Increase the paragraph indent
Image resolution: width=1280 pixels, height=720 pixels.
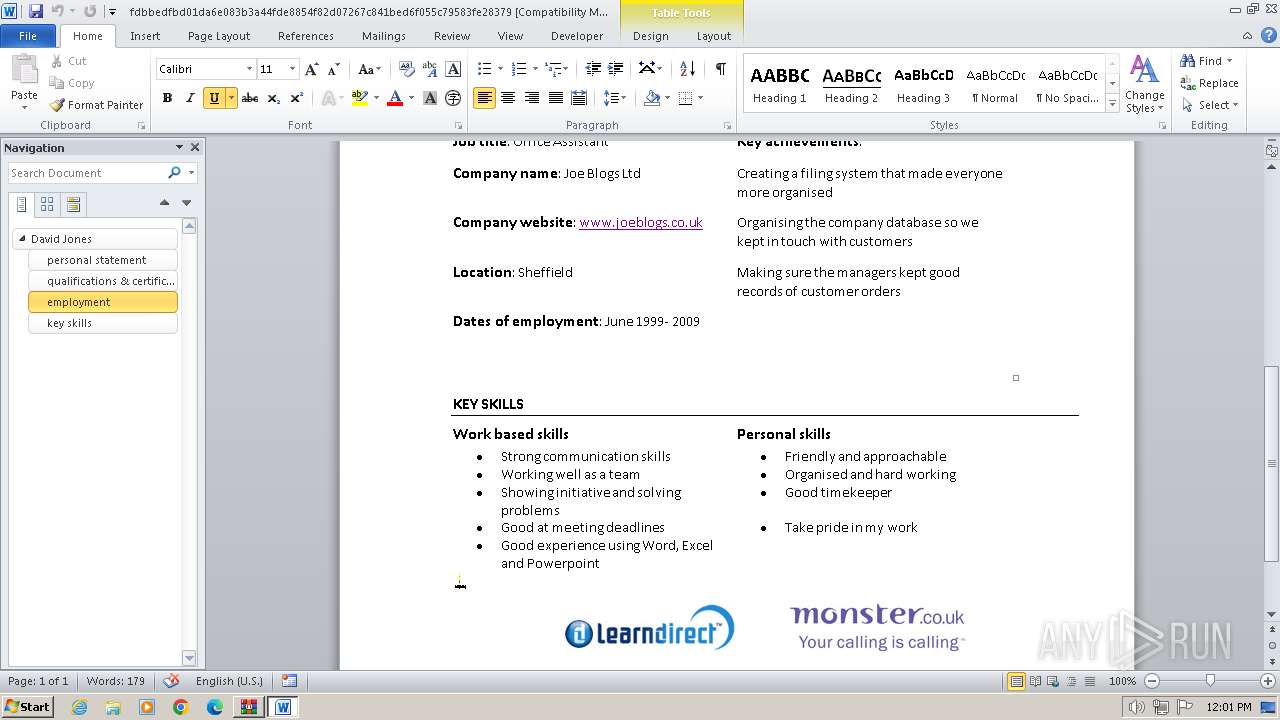(x=616, y=69)
